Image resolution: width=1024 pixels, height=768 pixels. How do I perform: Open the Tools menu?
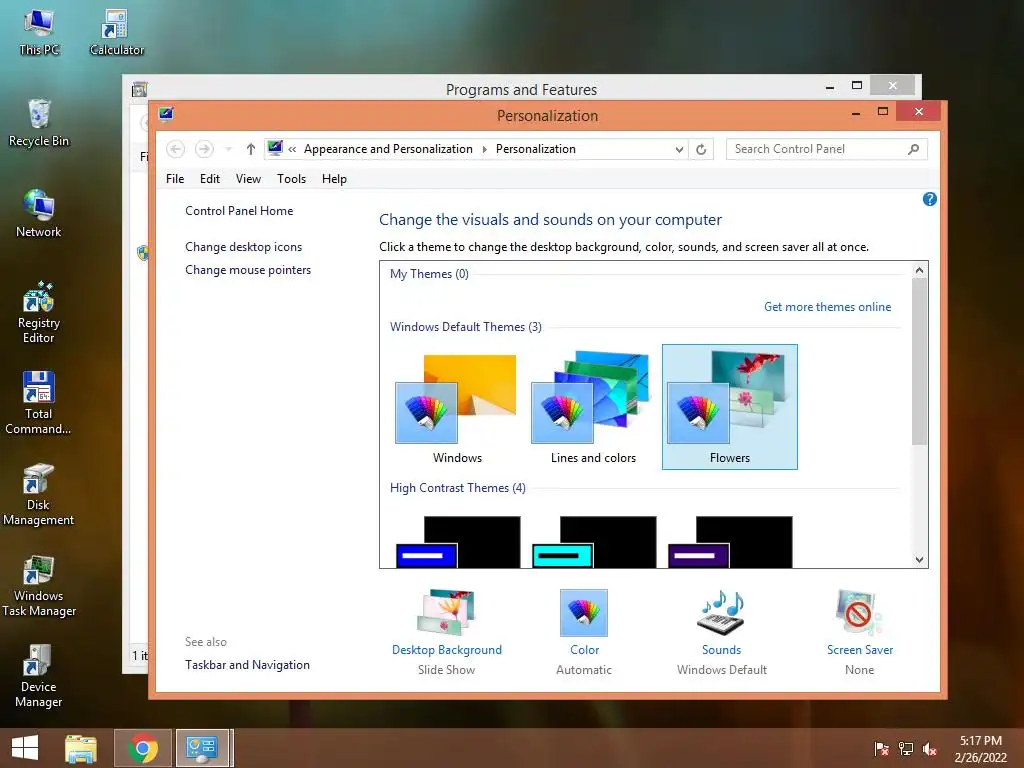[291, 178]
